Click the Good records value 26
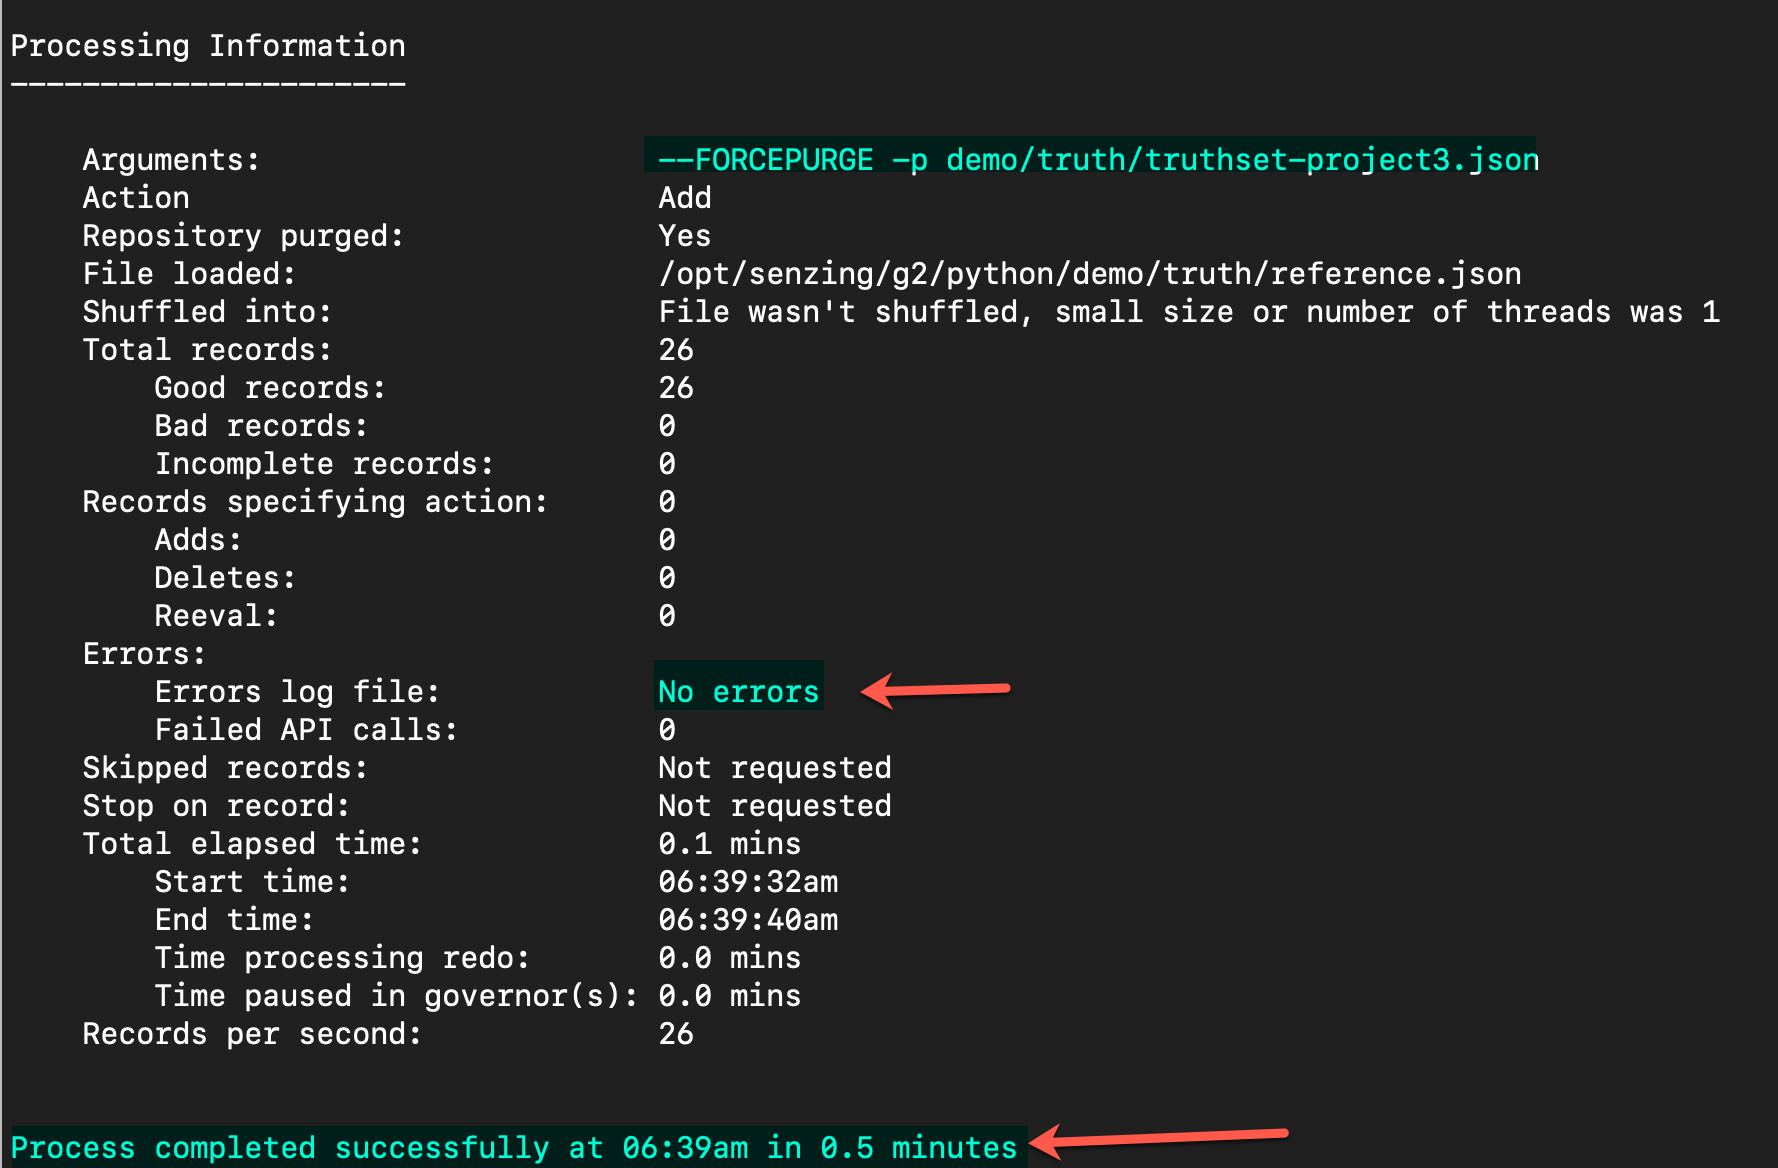Image resolution: width=1778 pixels, height=1168 pixels. (x=676, y=387)
